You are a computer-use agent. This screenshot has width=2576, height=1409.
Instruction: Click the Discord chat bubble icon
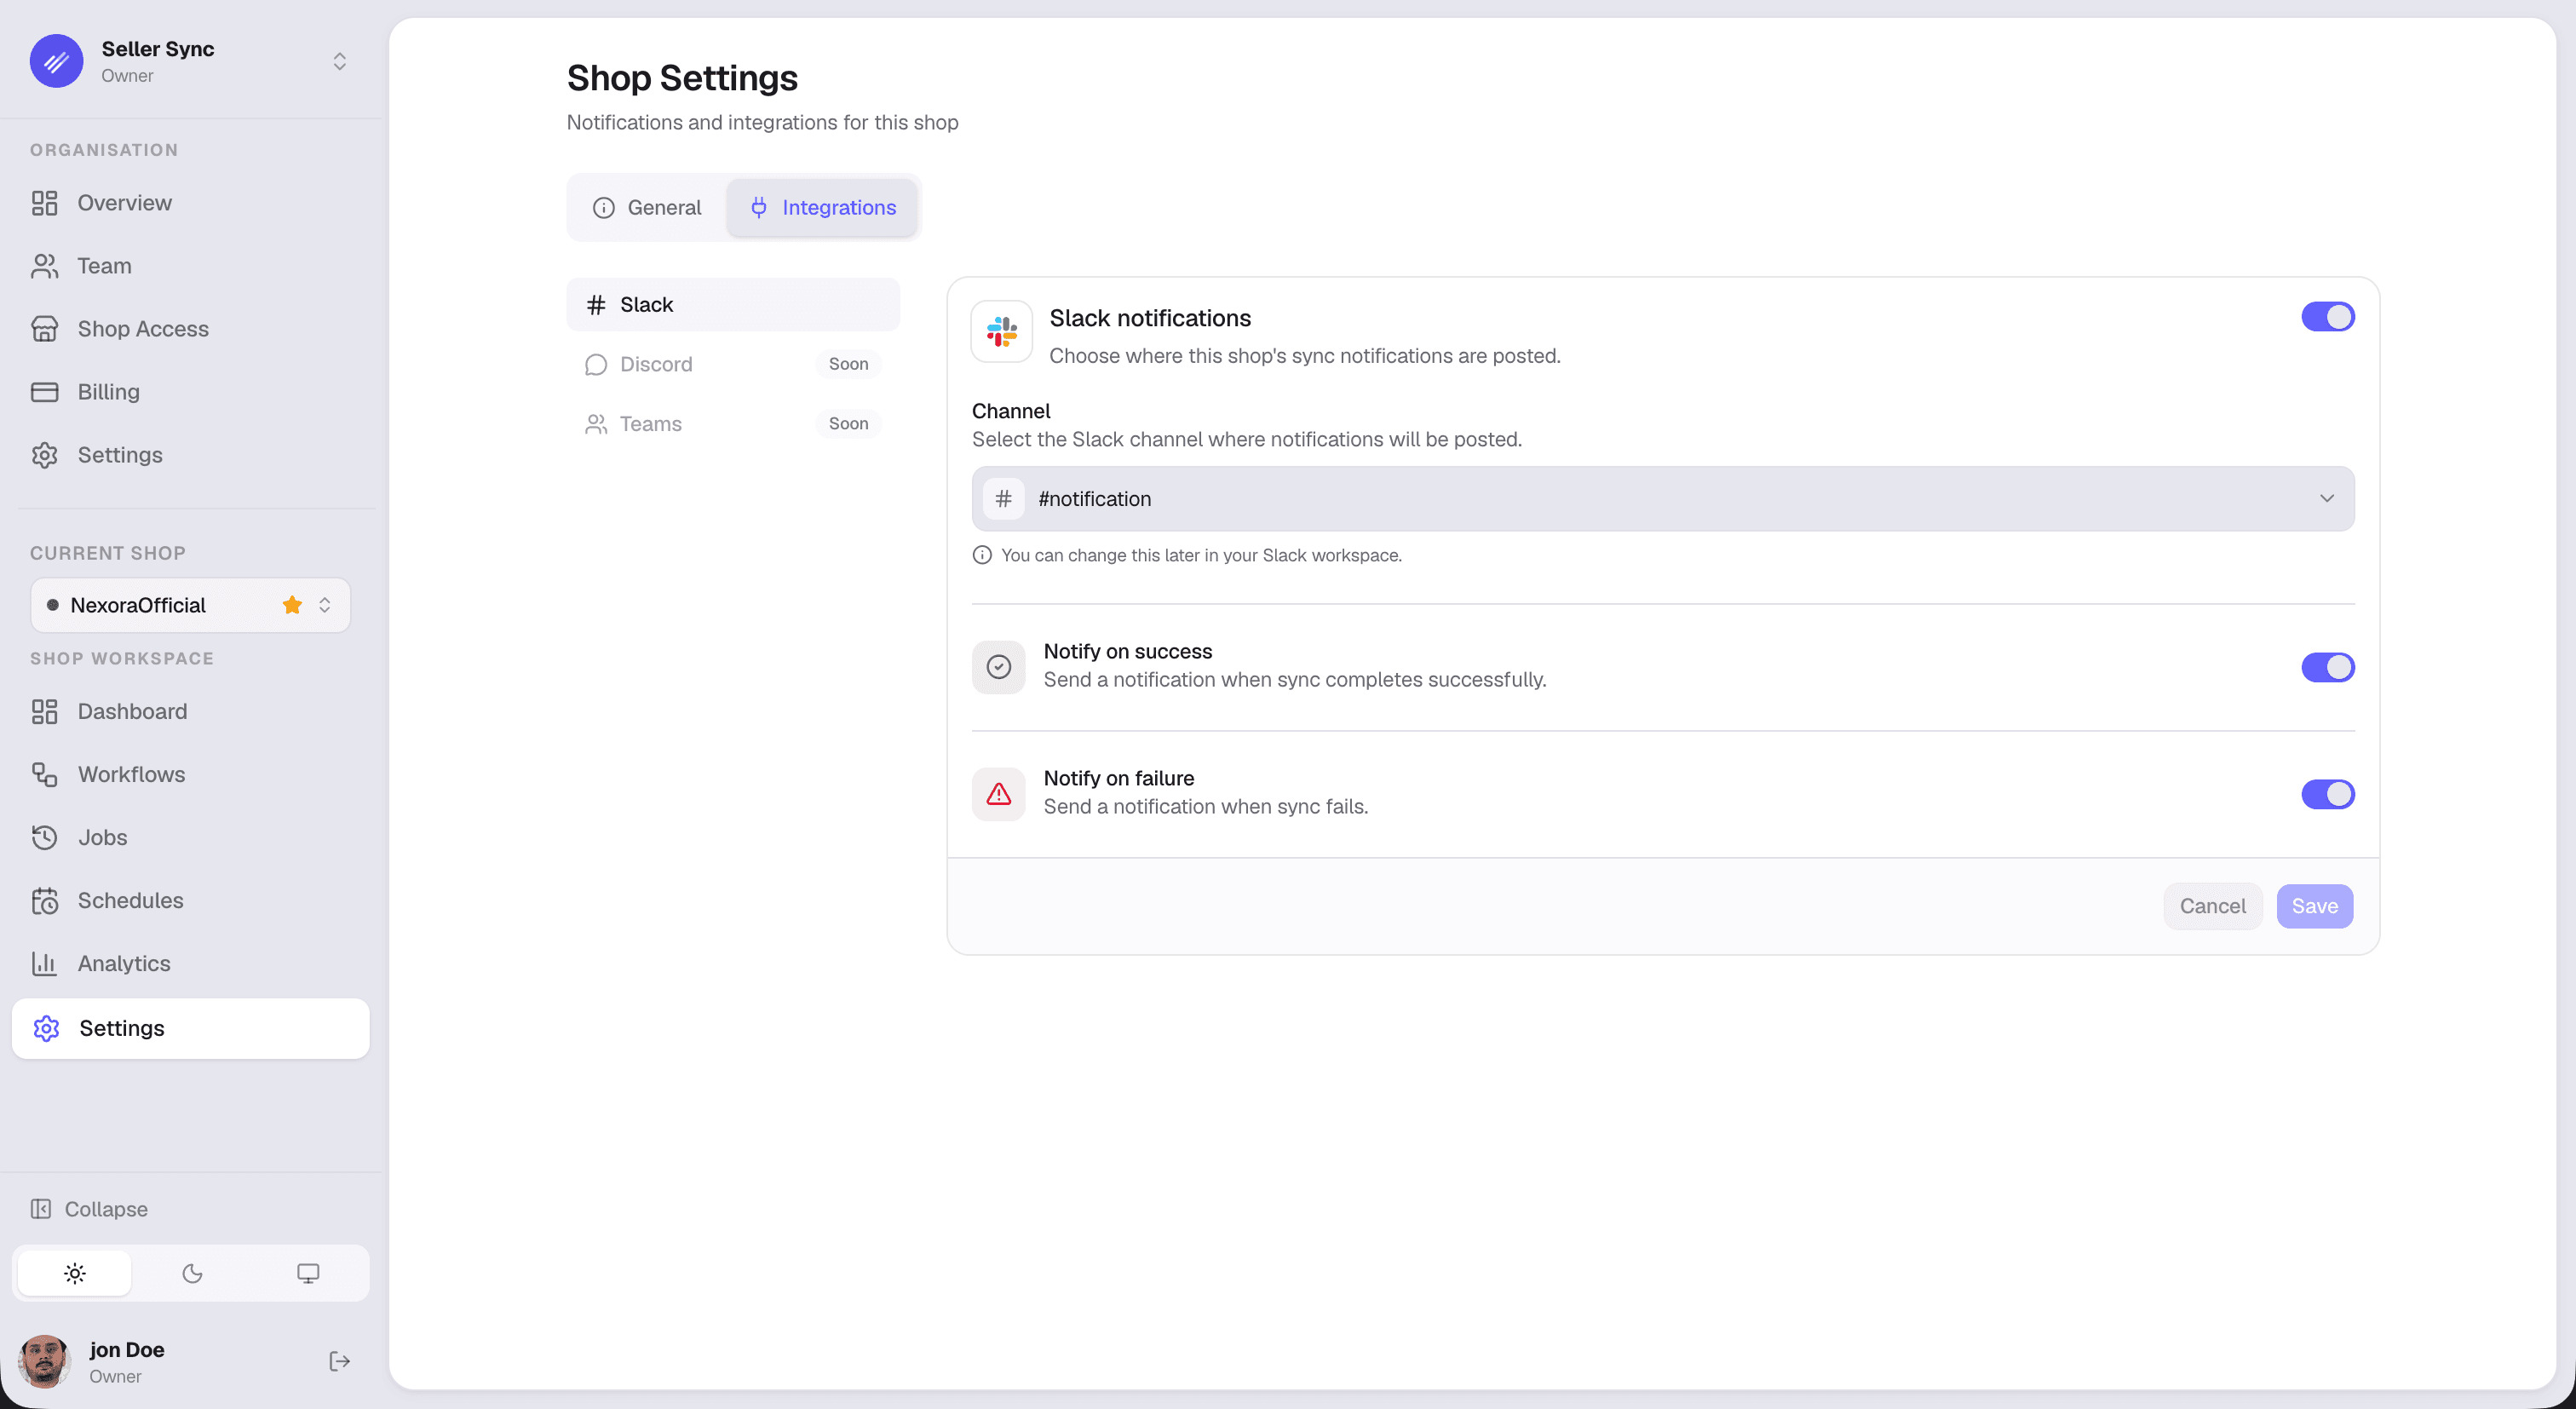(x=596, y=364)
